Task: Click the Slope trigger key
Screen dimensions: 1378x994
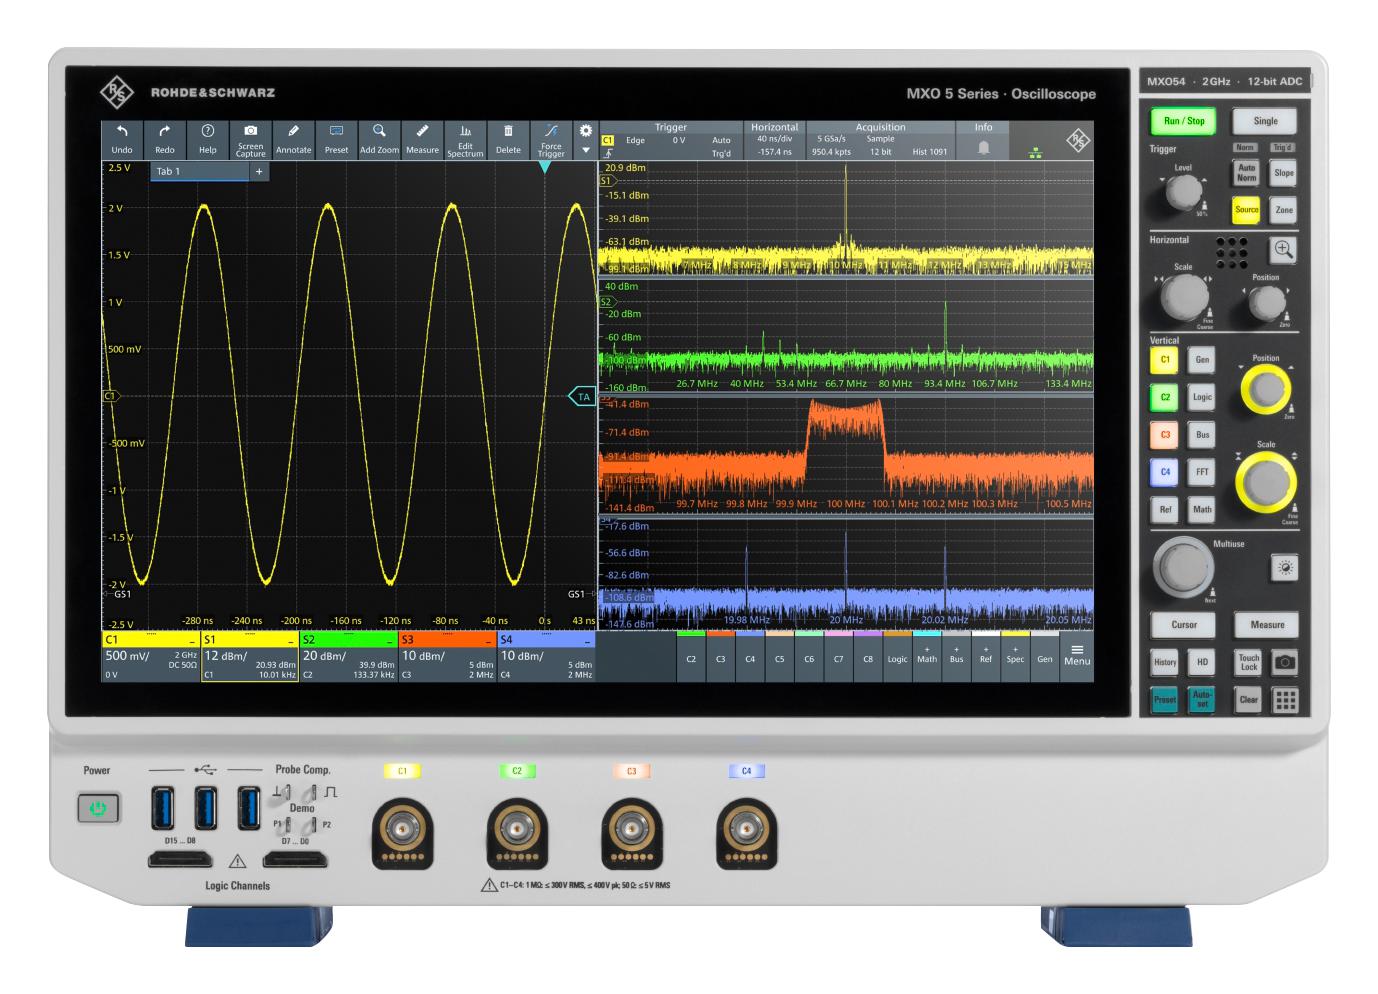Action: point(1284,173)
